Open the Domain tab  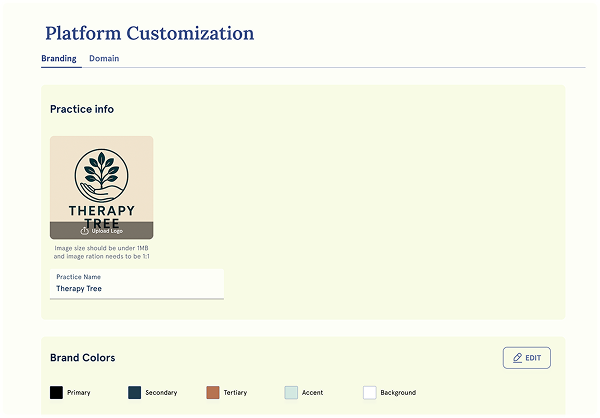click(104, 59)
